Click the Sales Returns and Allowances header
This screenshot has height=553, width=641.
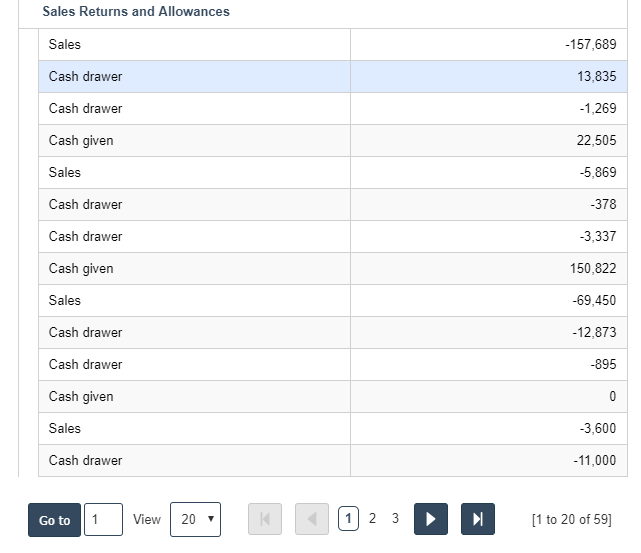(x=136, y=12)
